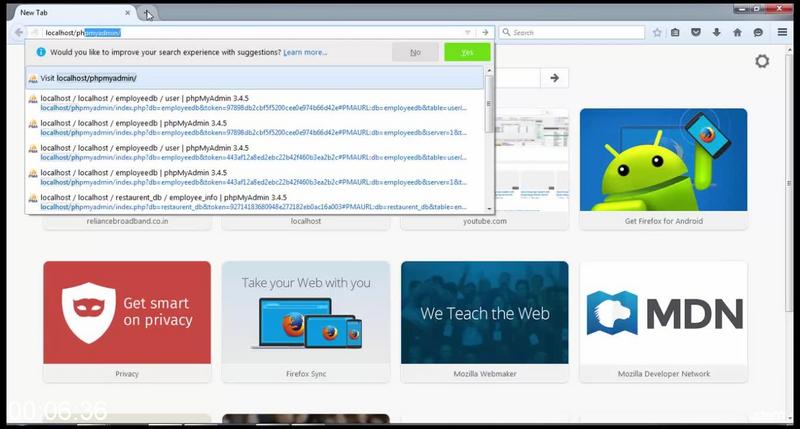800x429 pixels.
Task: Open a new tab with plus button
Action: pyautogui.click(x=147, y=13)
